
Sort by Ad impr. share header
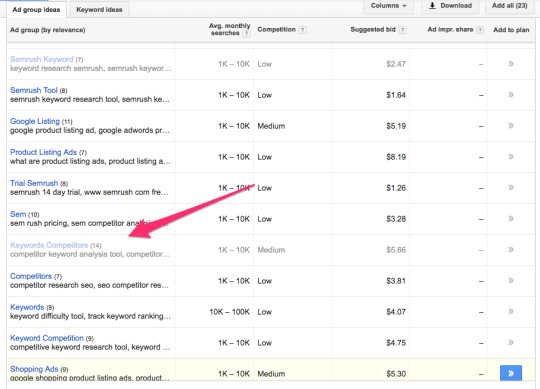450,30
